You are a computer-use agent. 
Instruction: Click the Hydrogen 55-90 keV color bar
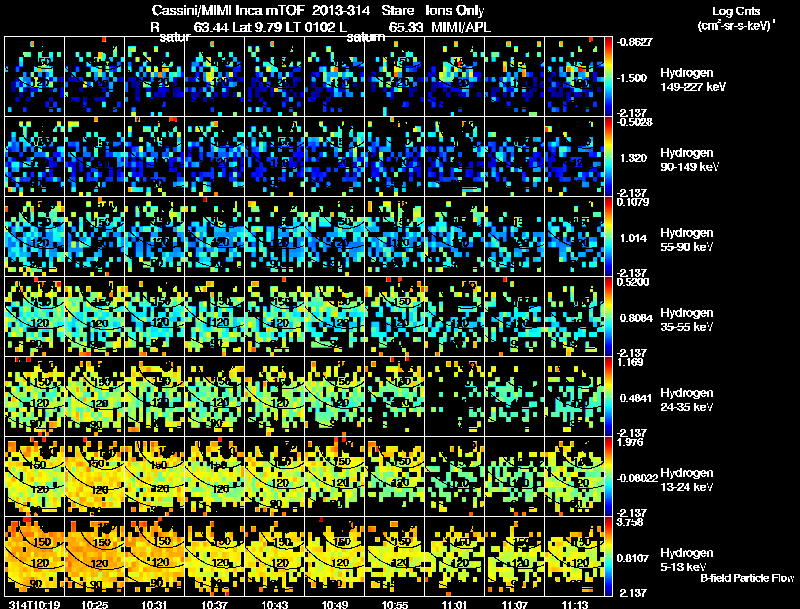coord(608,237)
